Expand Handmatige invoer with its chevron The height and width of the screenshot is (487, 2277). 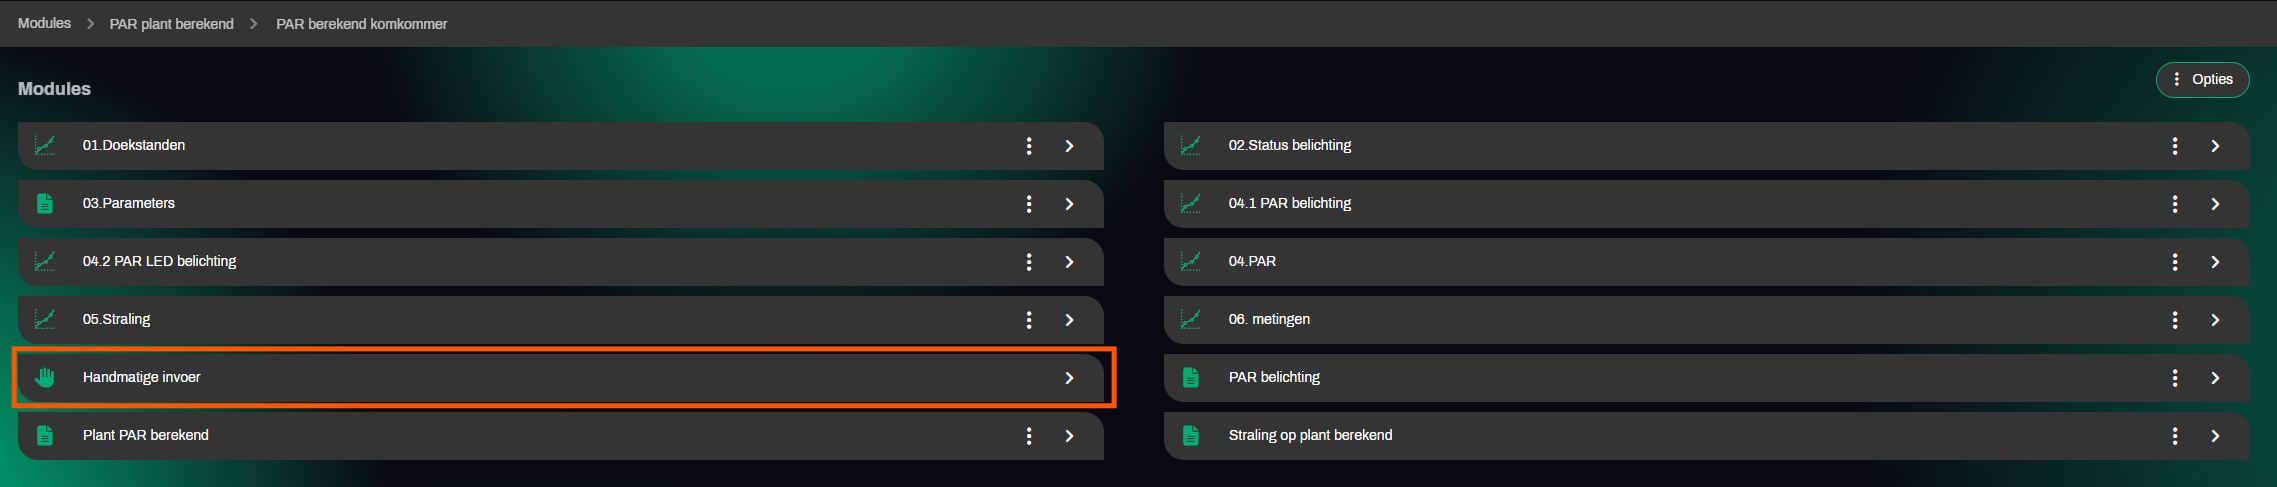click(x=1069, y=378)
